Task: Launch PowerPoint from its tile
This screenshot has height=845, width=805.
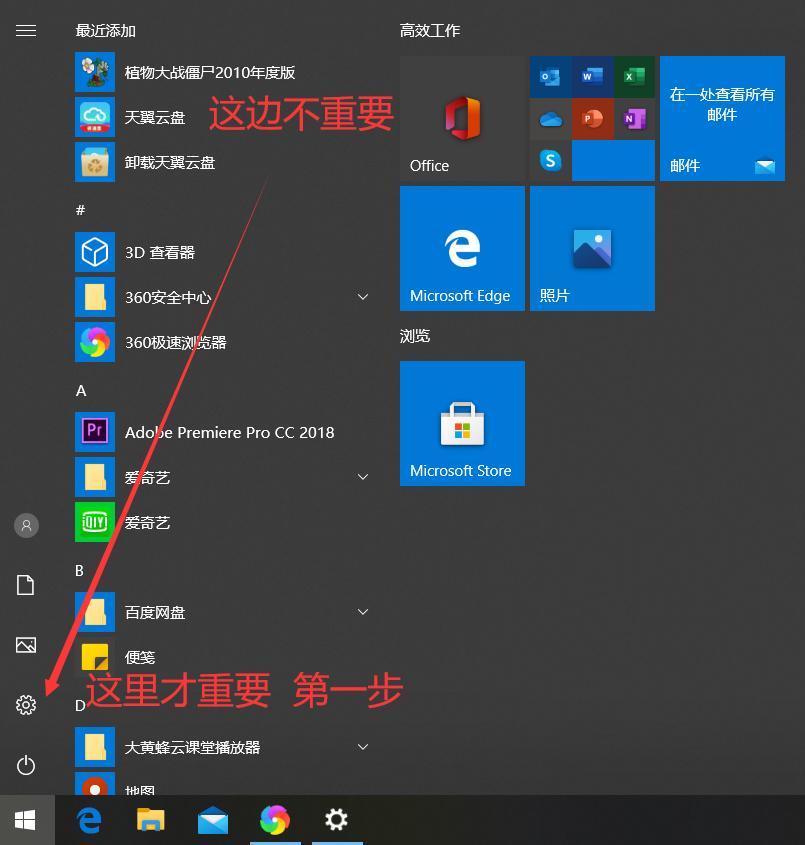Action: pos(592,118)
